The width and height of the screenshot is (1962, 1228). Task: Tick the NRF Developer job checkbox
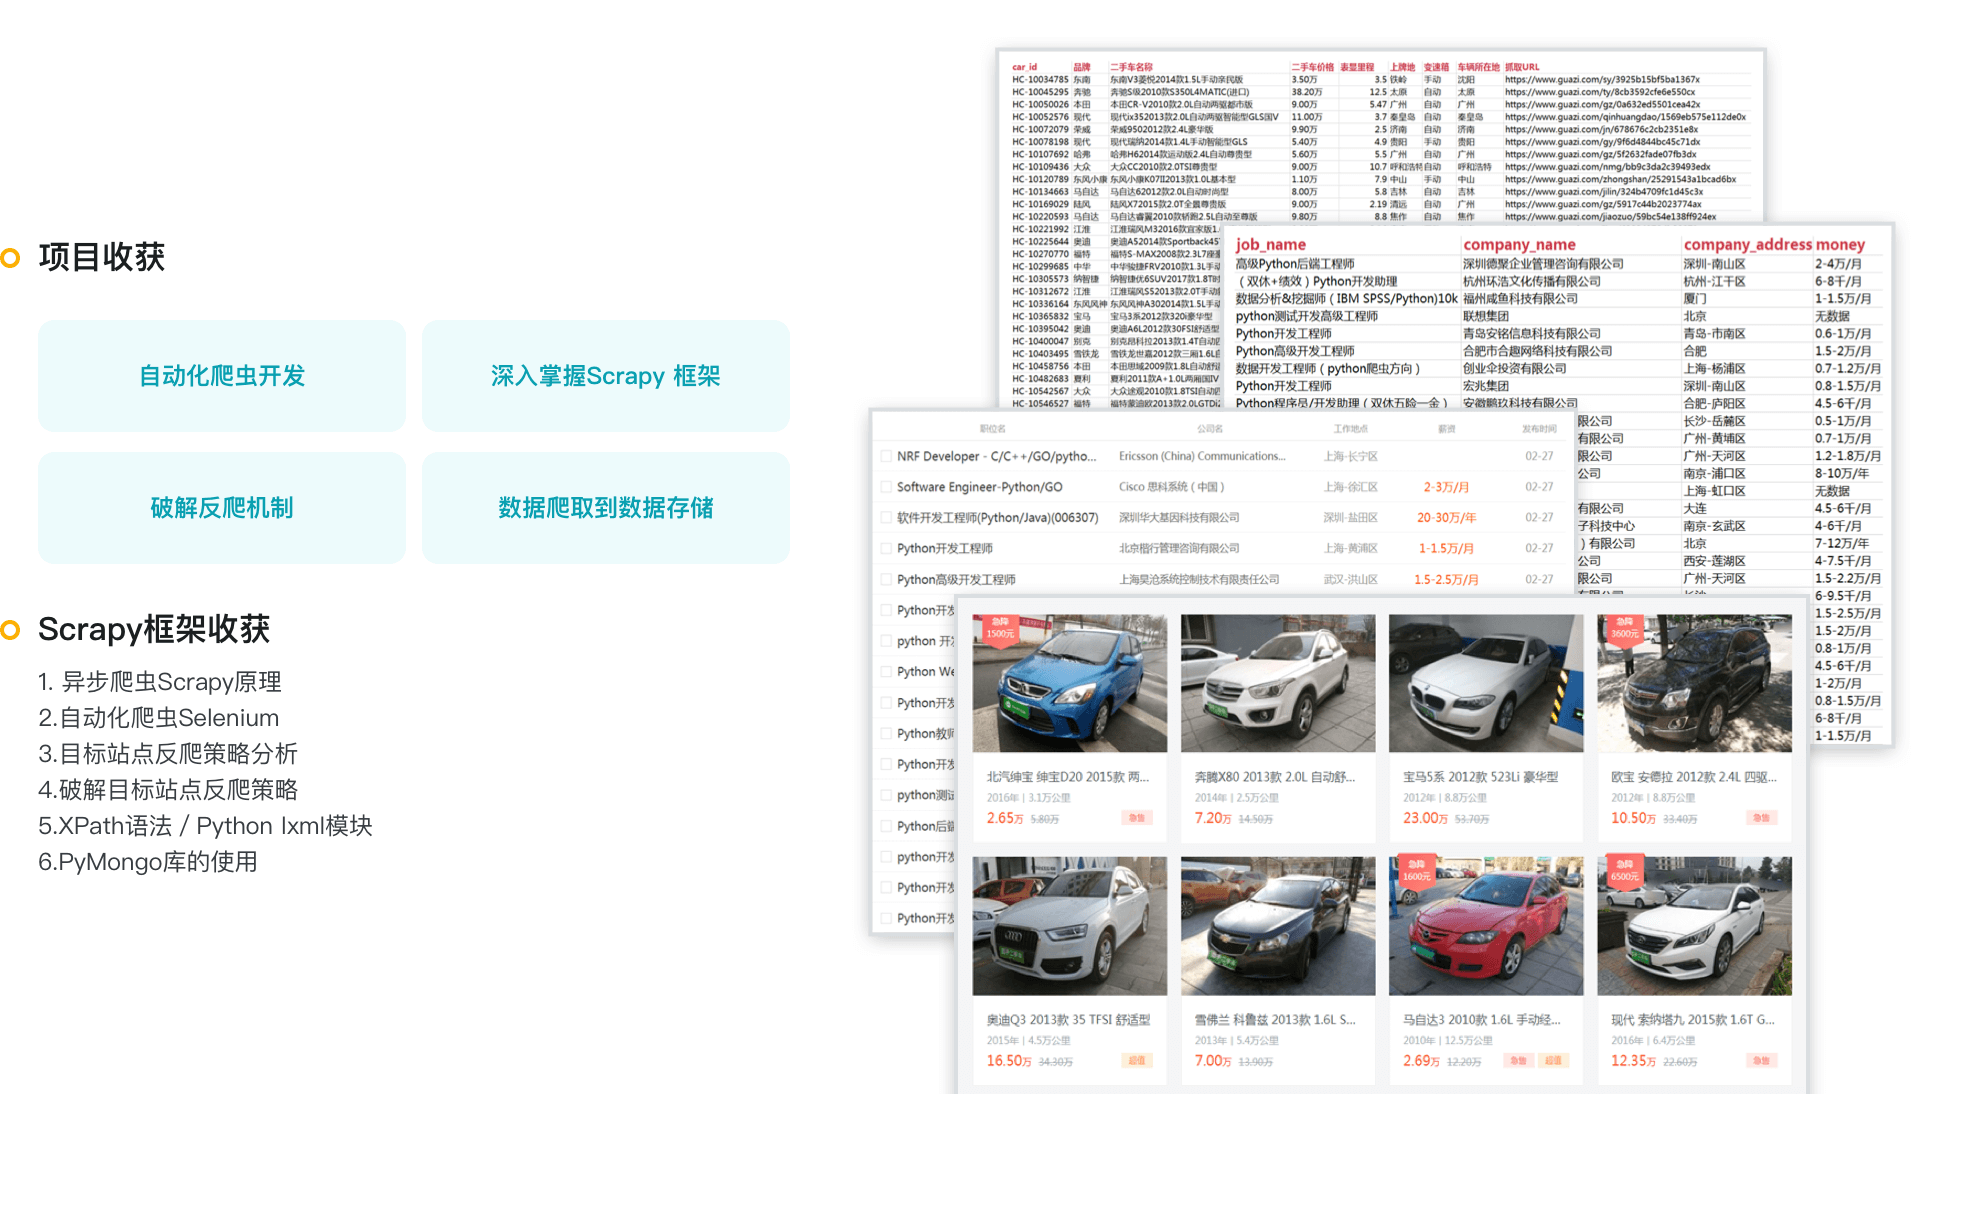[886, 456]
